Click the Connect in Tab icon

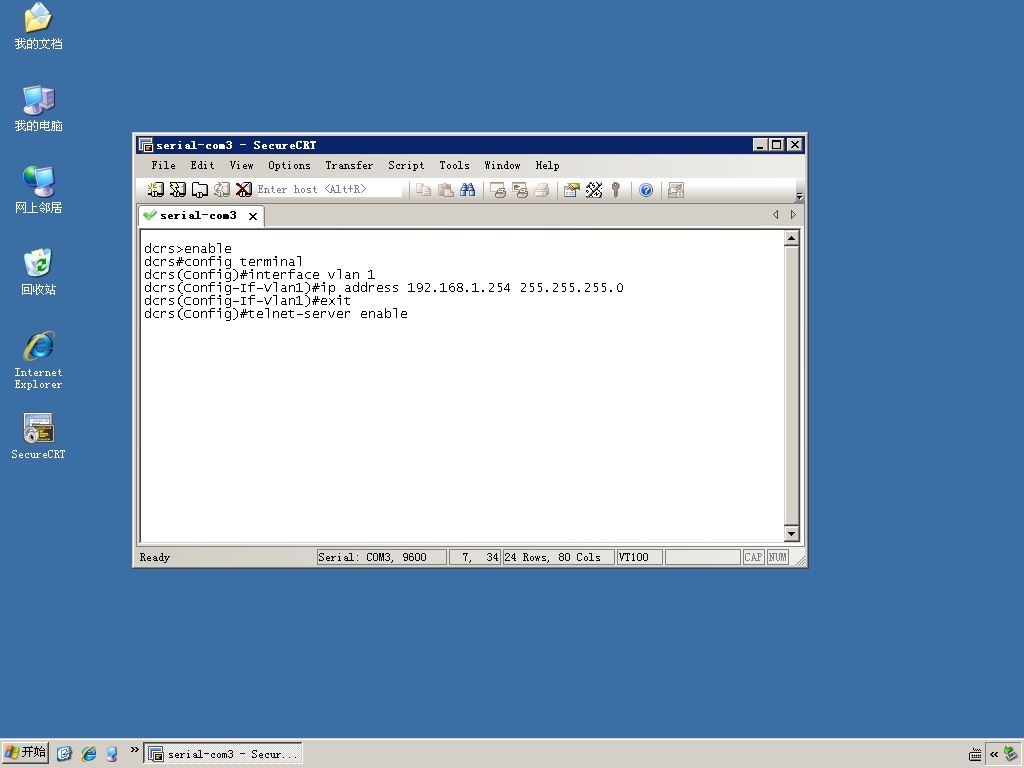[x=199, y=189]
